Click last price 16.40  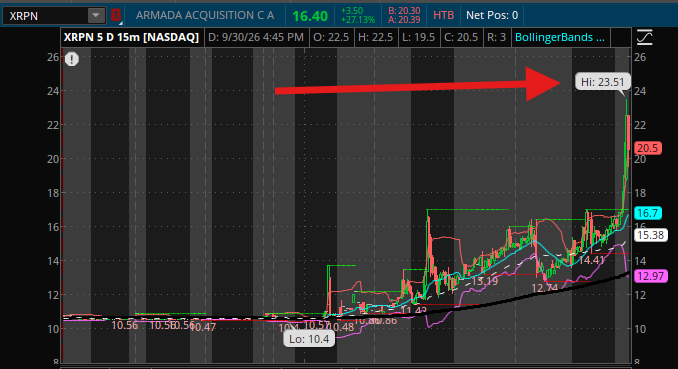[310, 16]
